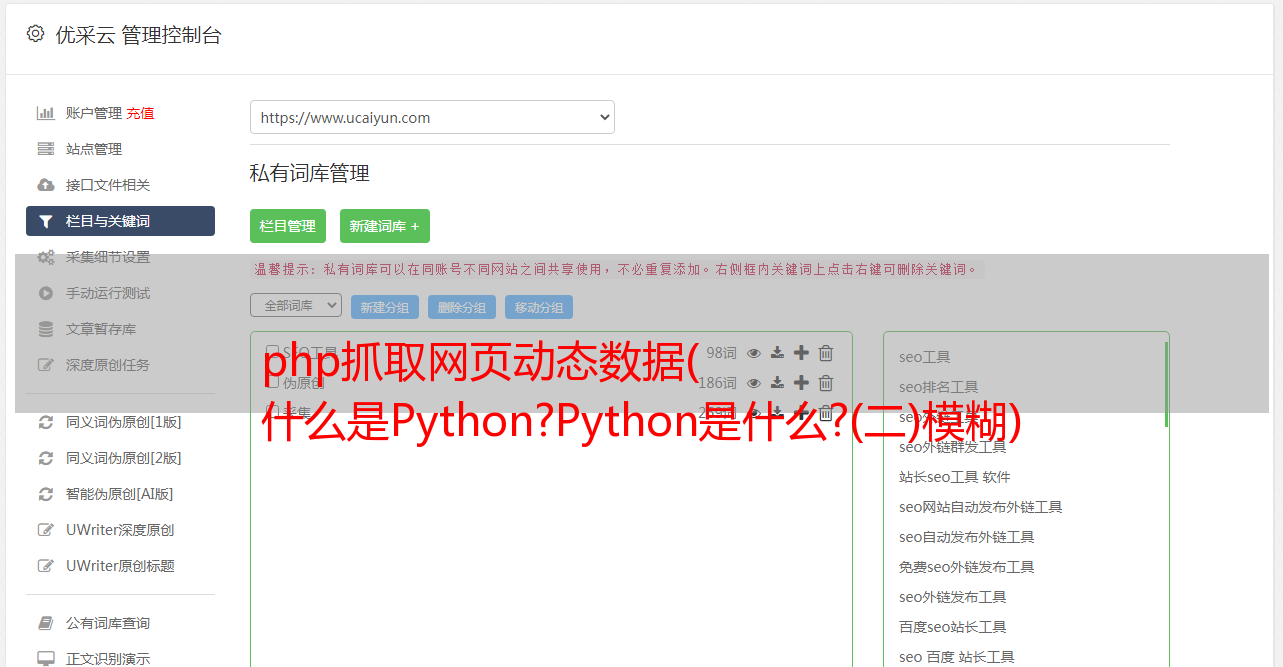Download the 186词 伪原创 library
Image resolution: width=1283 pixels, height=667 pixels.
tap(777, 383)
